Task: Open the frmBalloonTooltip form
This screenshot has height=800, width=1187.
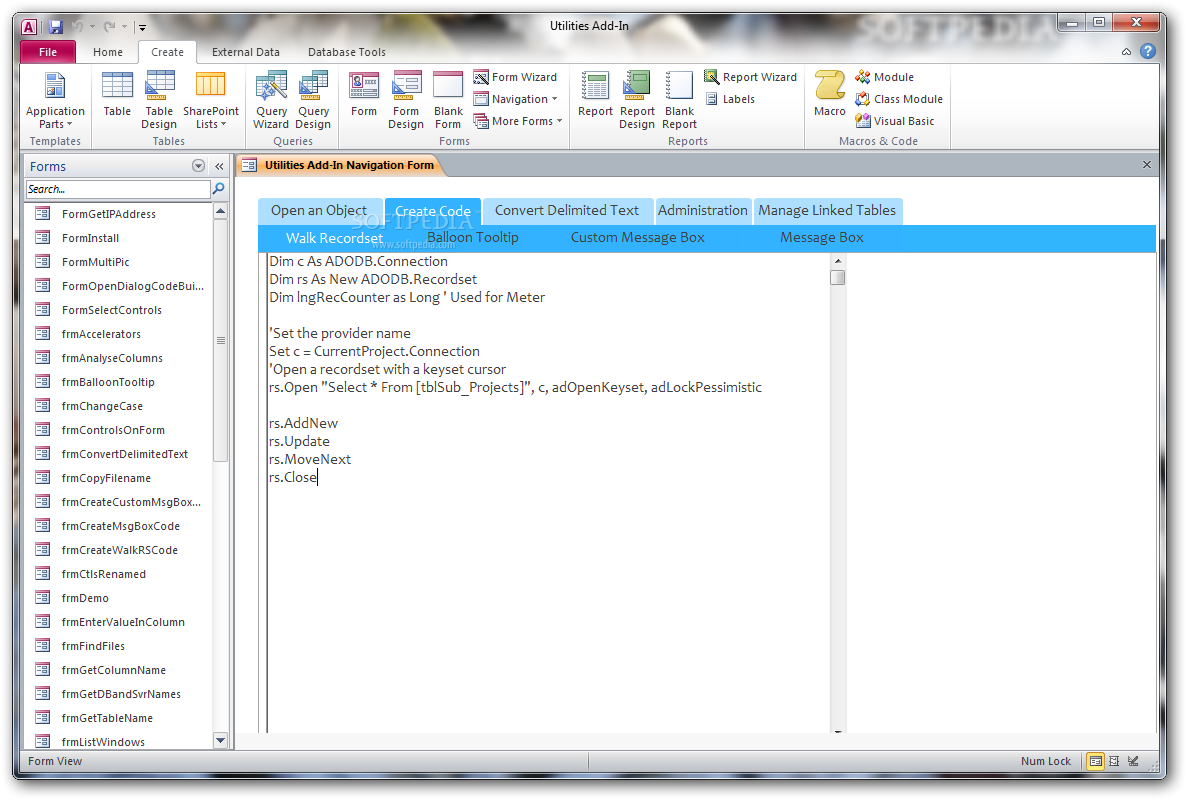Action: click(107, 382)
